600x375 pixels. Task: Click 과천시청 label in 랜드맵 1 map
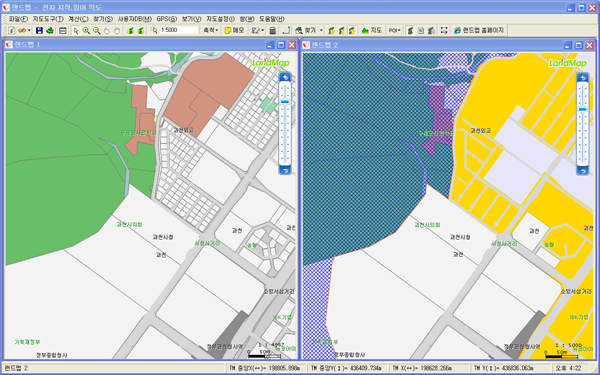point(163,237)
